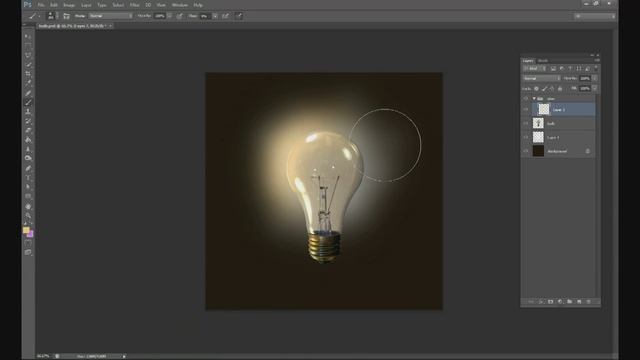Collapse the layer group triangle
Viewport: 640px width, 360px height.
pyautogui.click(x=534, y=99)
